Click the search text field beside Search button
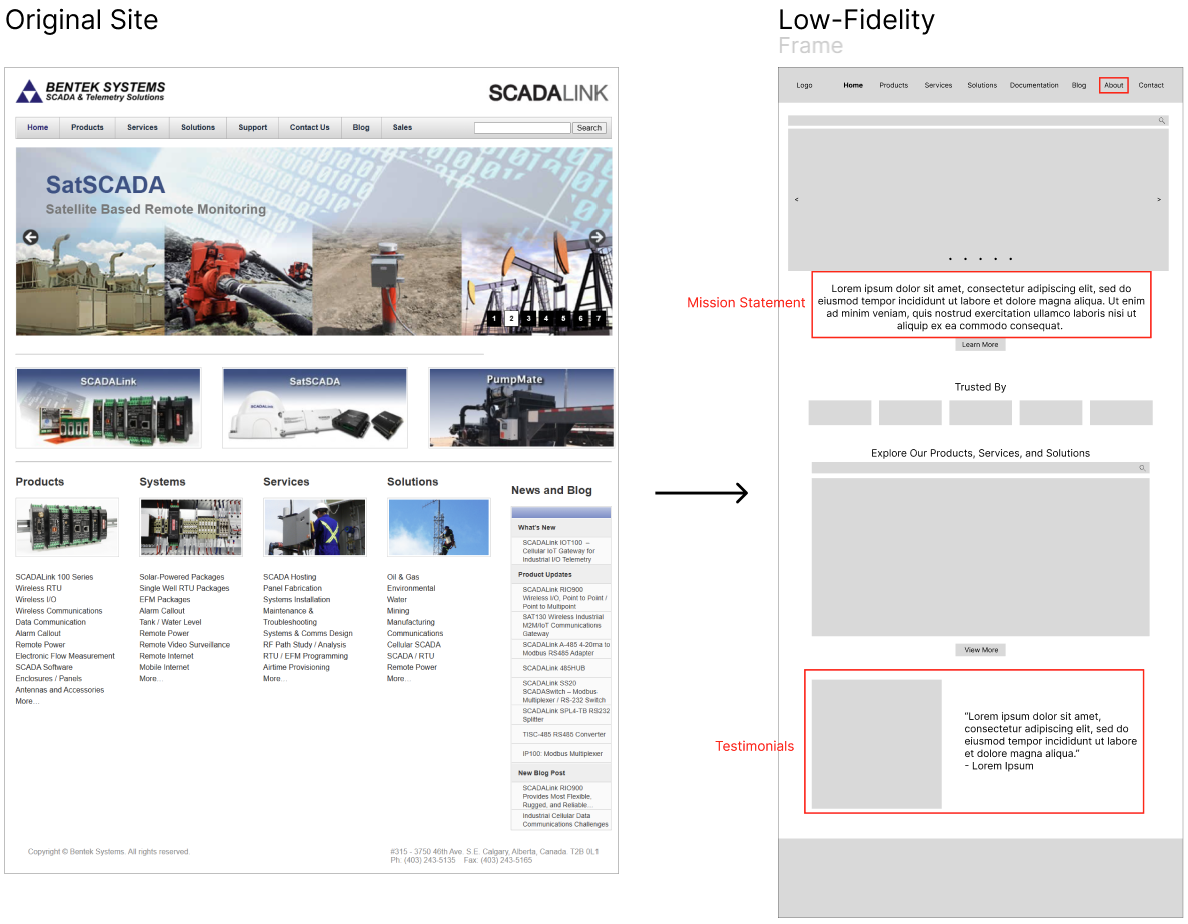This screenshot has width=1188, height=924. 522,128
